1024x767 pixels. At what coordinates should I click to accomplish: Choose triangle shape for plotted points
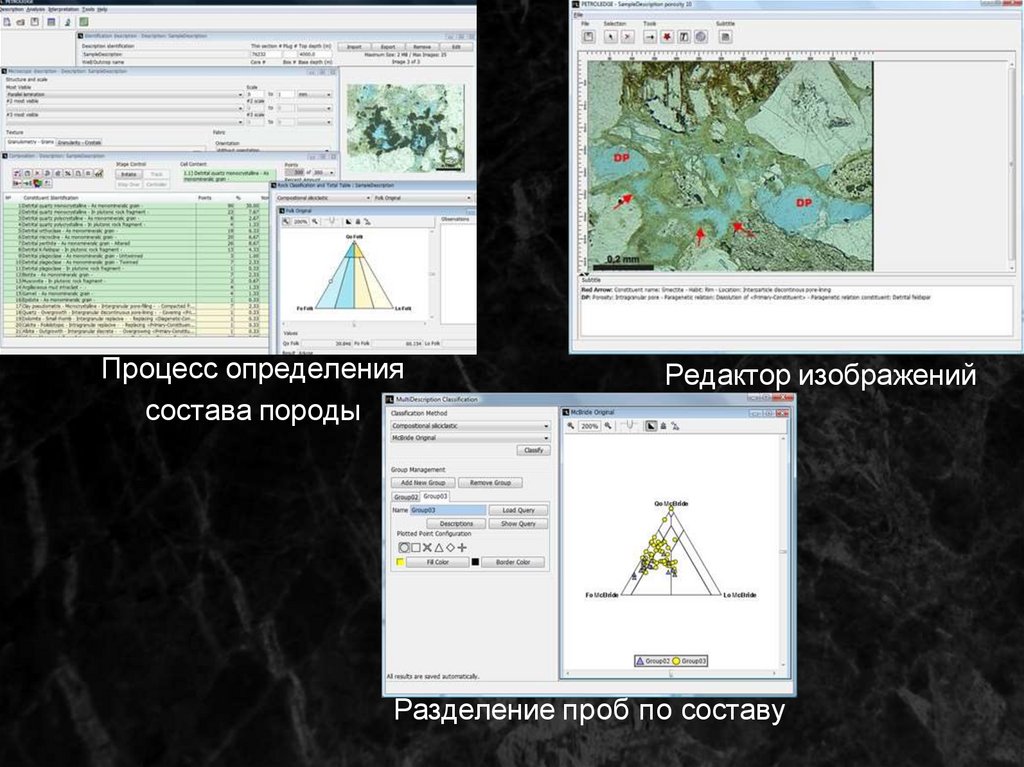439,547
